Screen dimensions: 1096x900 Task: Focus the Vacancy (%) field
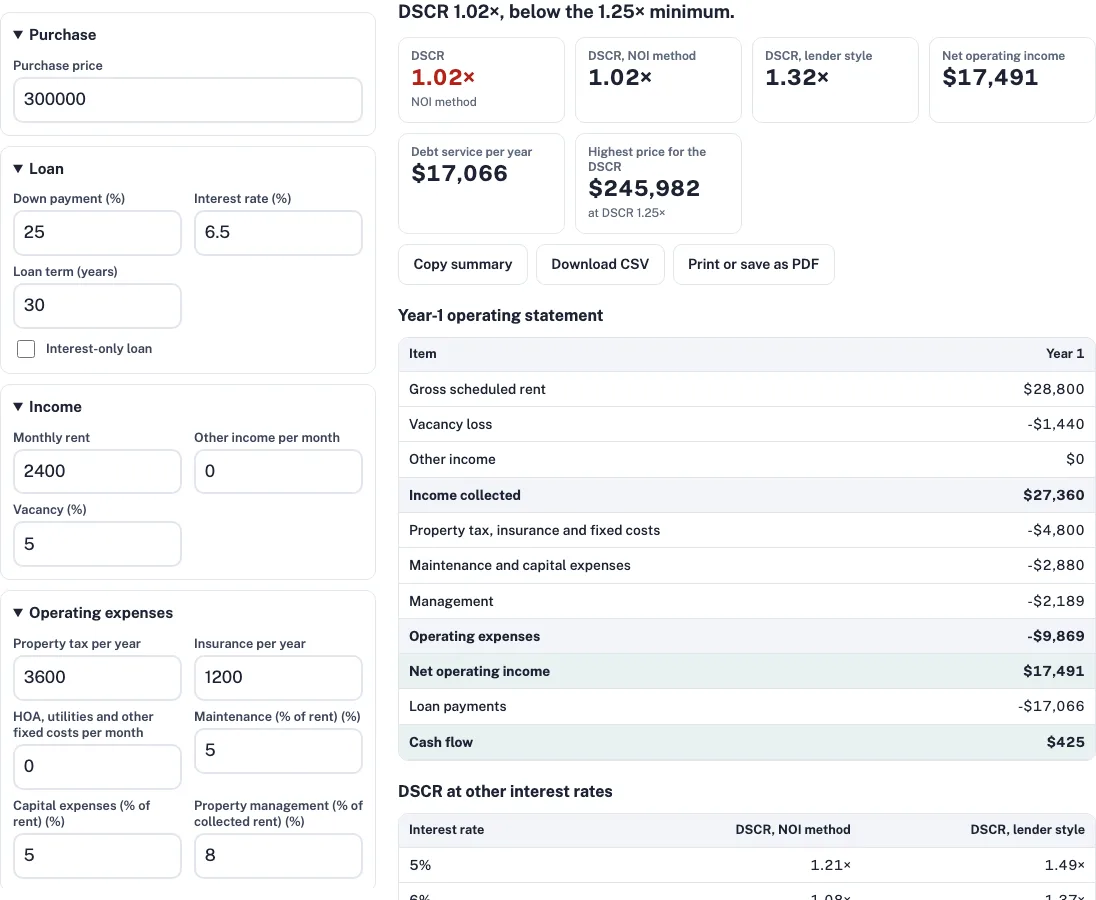[x=97, y=544]
